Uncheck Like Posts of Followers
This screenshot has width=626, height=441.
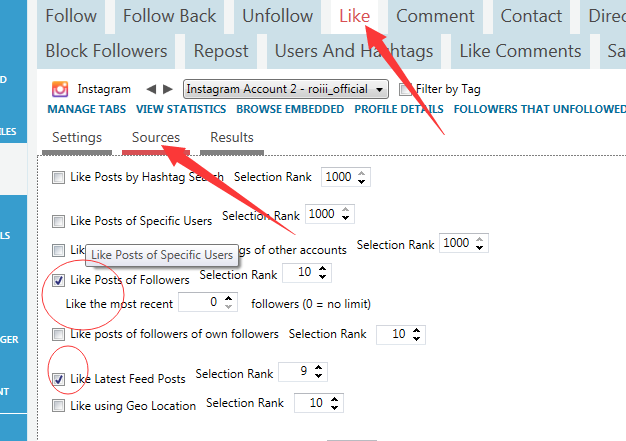58,280
